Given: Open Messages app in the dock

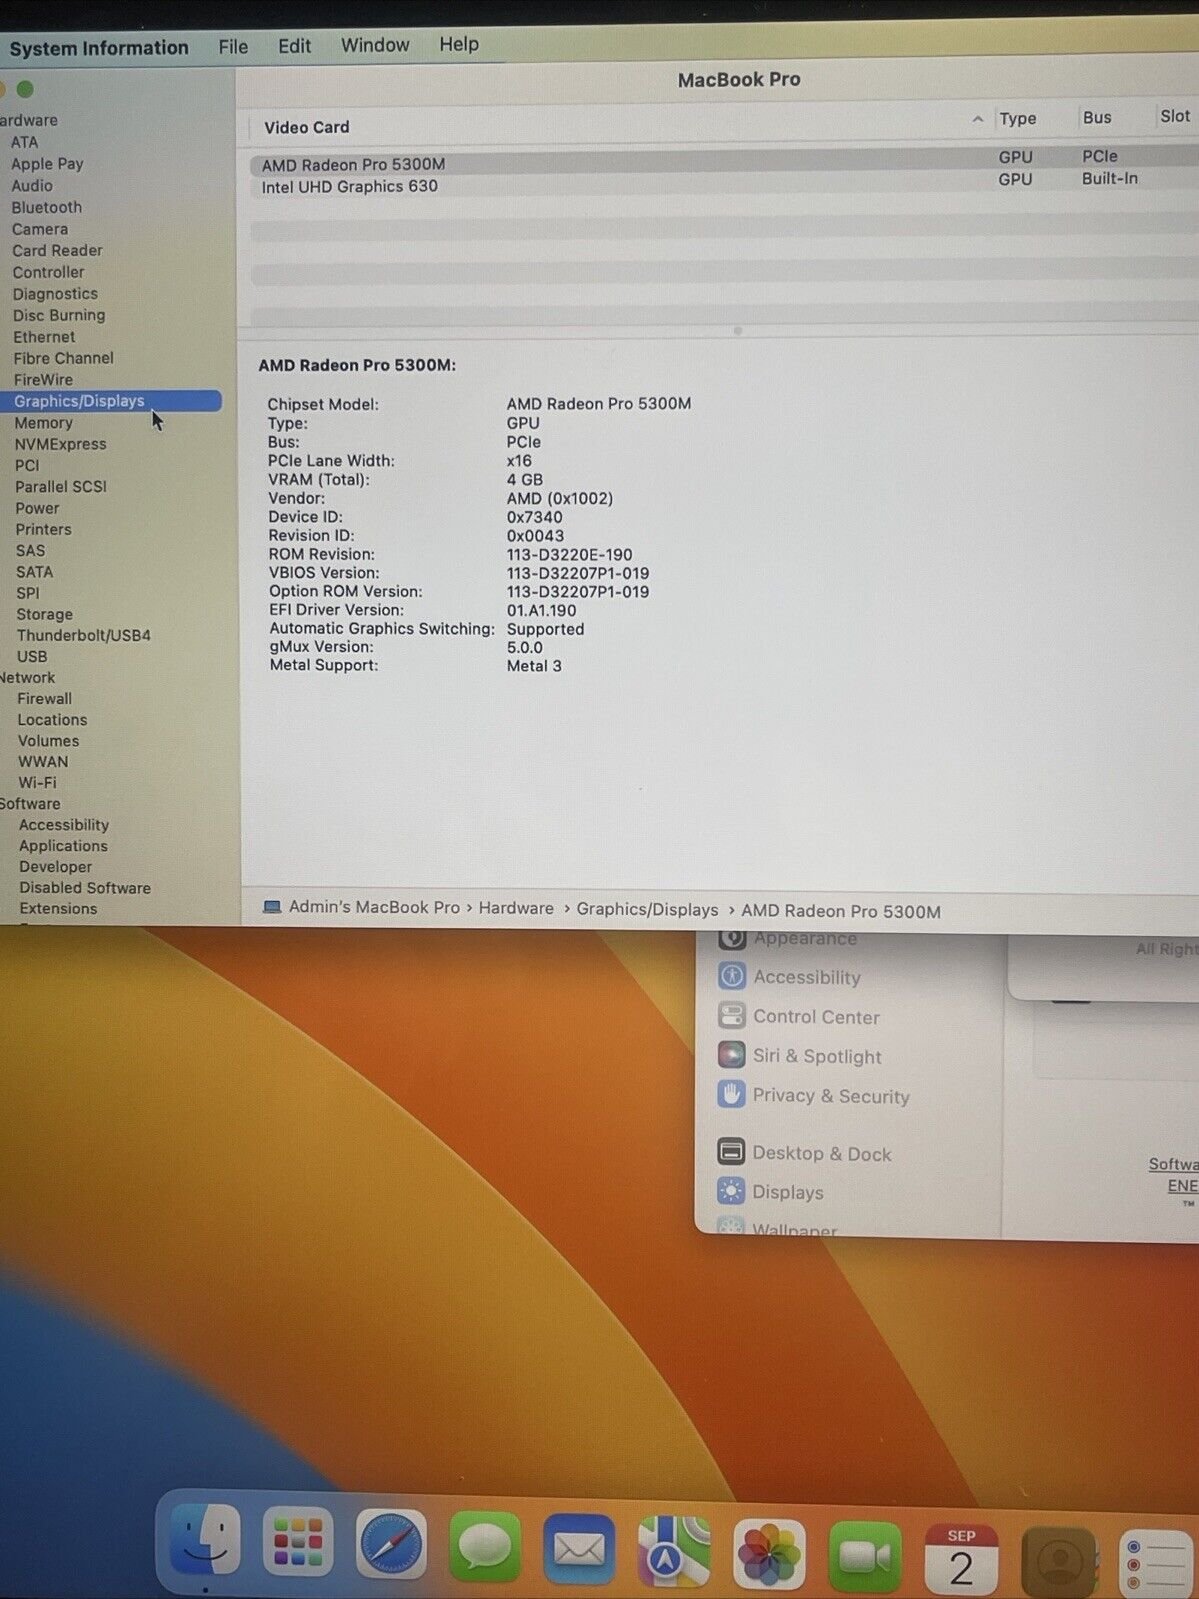Looking at the screenshot, I should pos(485,1546).
